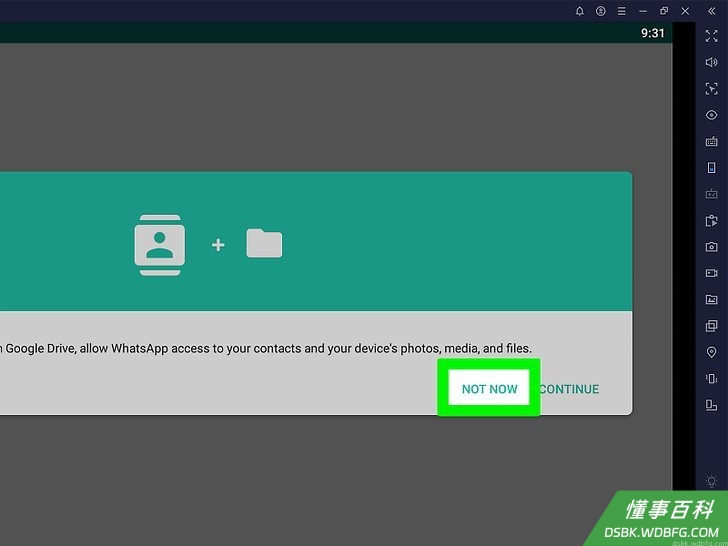Viewport: 728px width, 546px height.
Task: Click the NOT NOW button
Action: click(489, 388)
